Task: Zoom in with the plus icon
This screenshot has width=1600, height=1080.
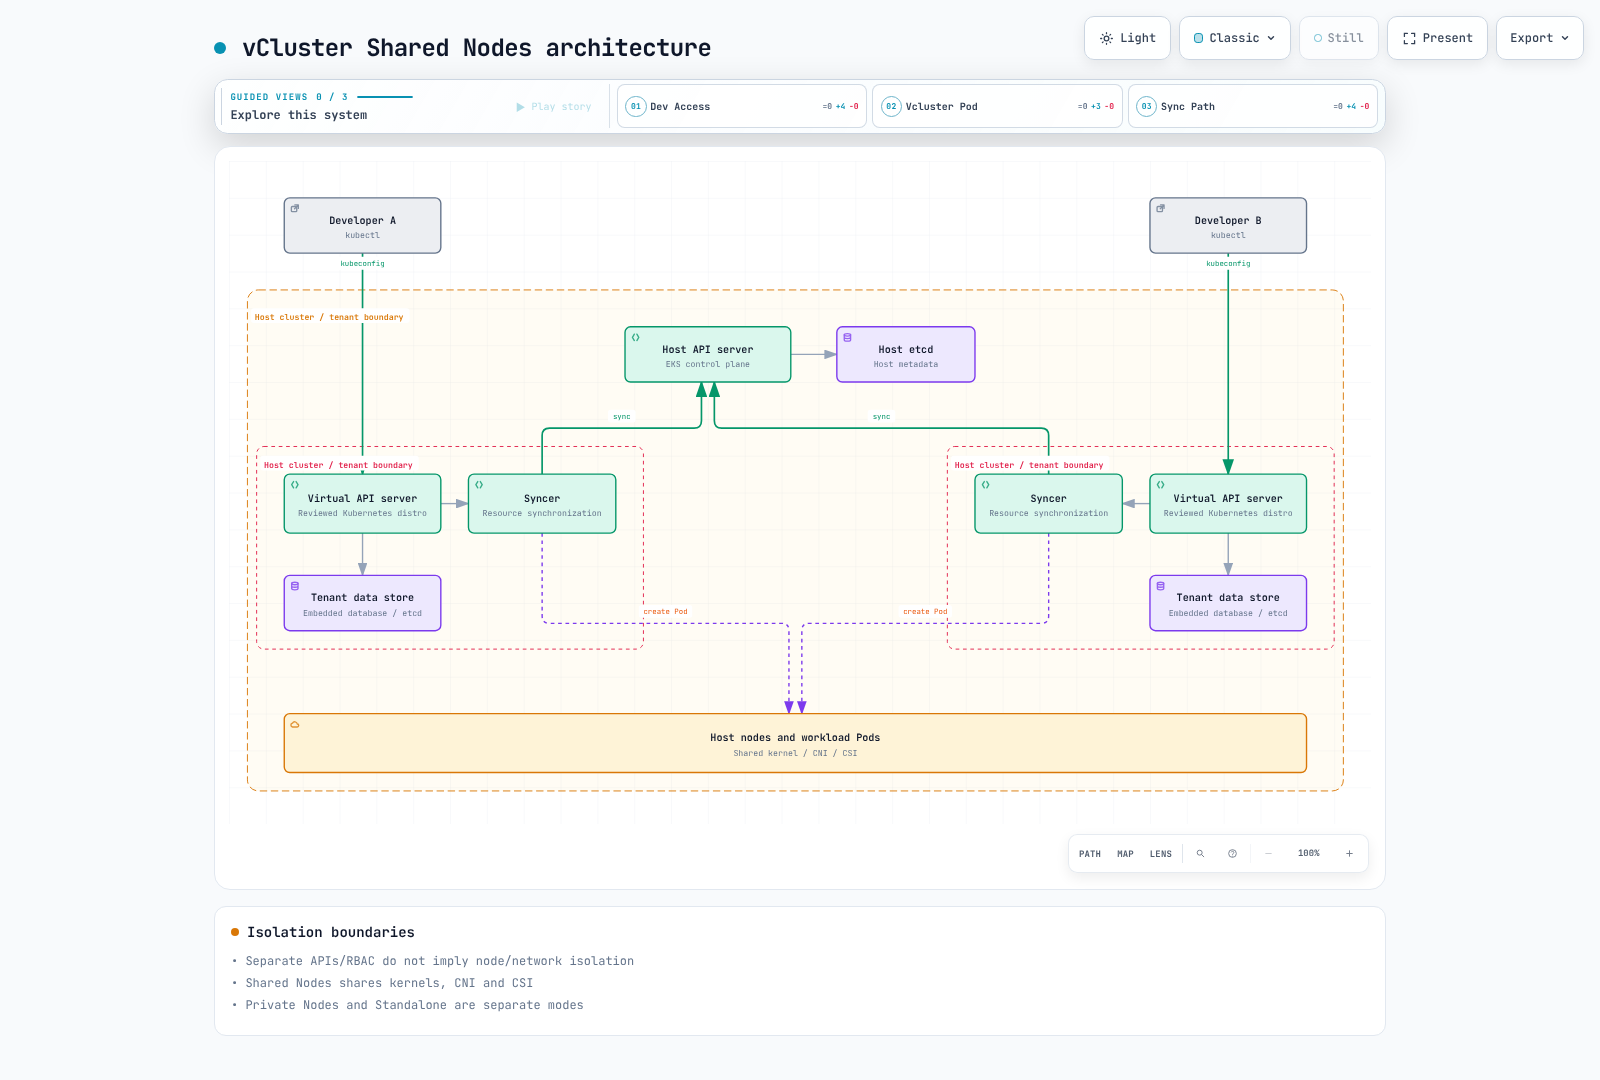Action: (x=1349, y=854)
